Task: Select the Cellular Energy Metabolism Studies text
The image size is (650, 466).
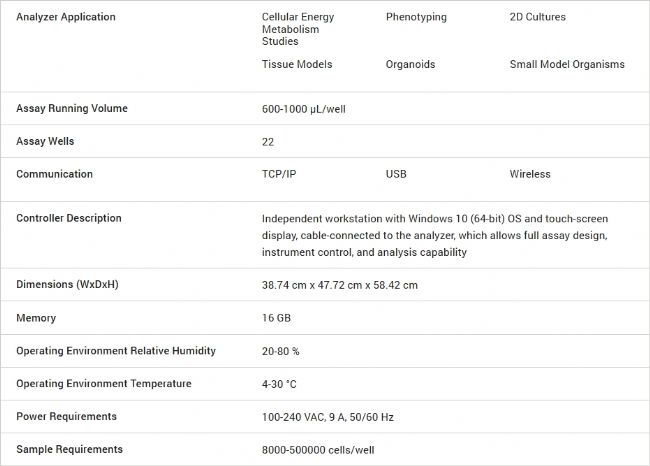Action: pyautogui.click(x=298, y=29)
